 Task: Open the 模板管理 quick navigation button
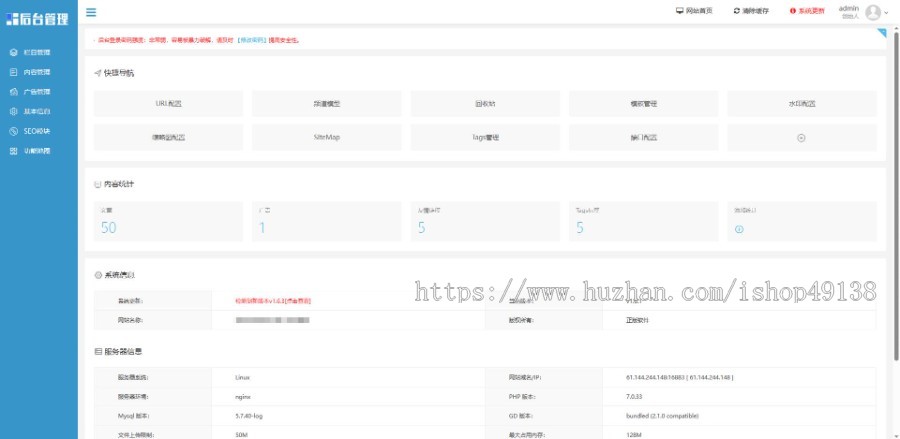[643, 104]
